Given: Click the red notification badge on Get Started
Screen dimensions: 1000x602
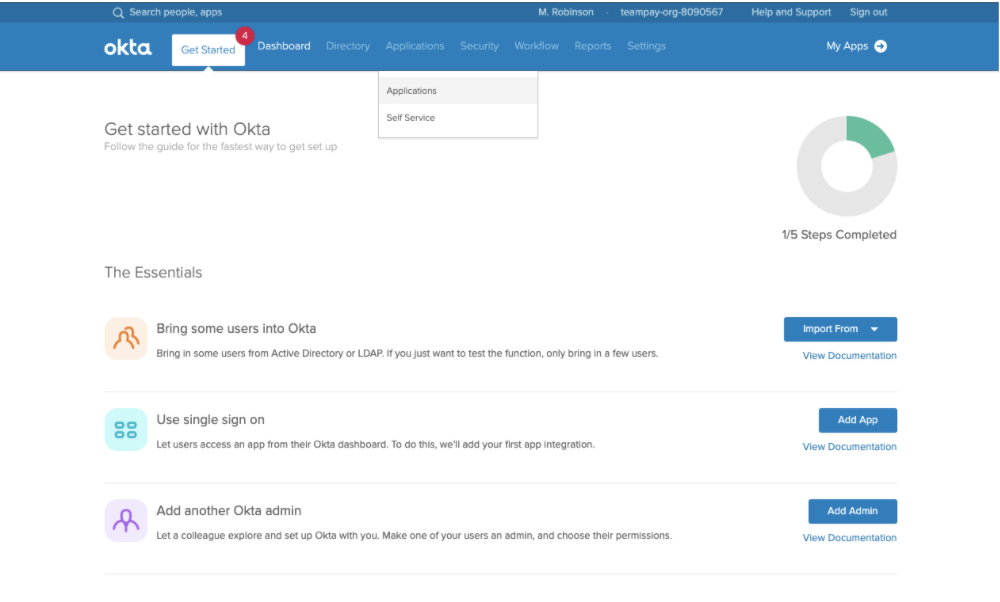Looking at the screenshot, I should [244, 36].
